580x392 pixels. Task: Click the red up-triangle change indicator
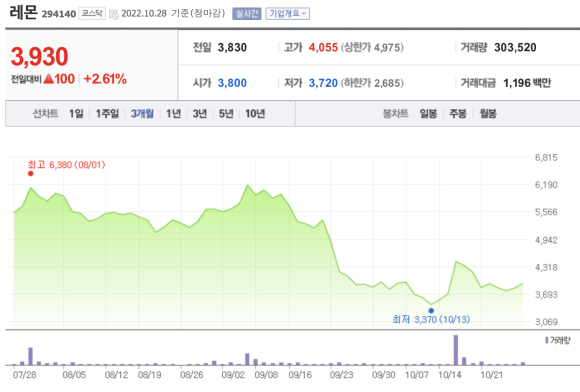[49, 79]
